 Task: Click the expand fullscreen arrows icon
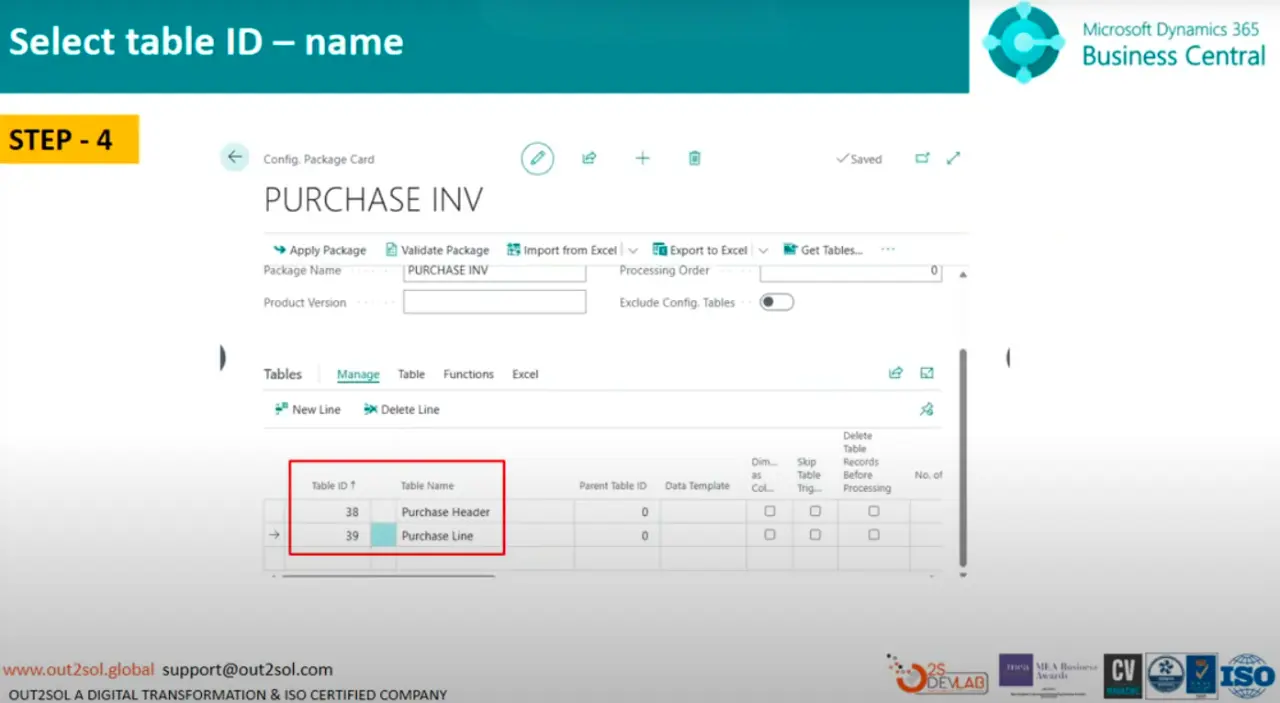click(x=953, y=158)
